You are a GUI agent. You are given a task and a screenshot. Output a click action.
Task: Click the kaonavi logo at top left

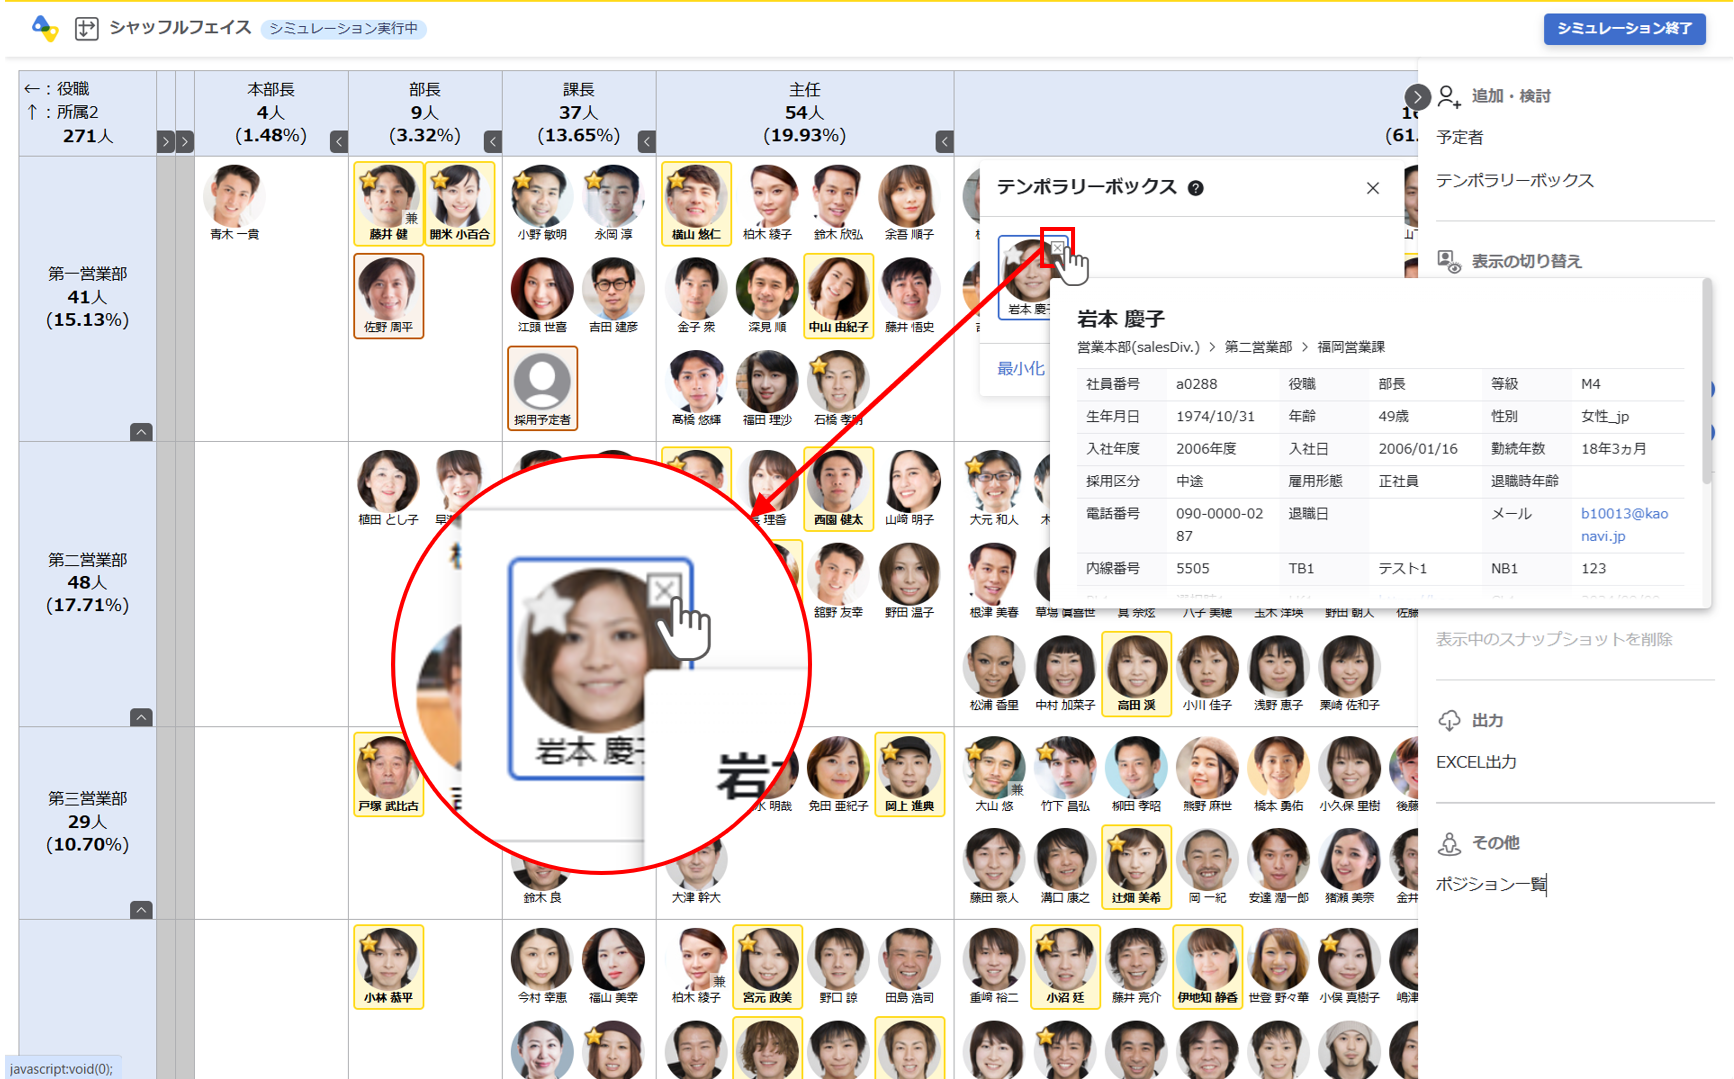[44, 28]
